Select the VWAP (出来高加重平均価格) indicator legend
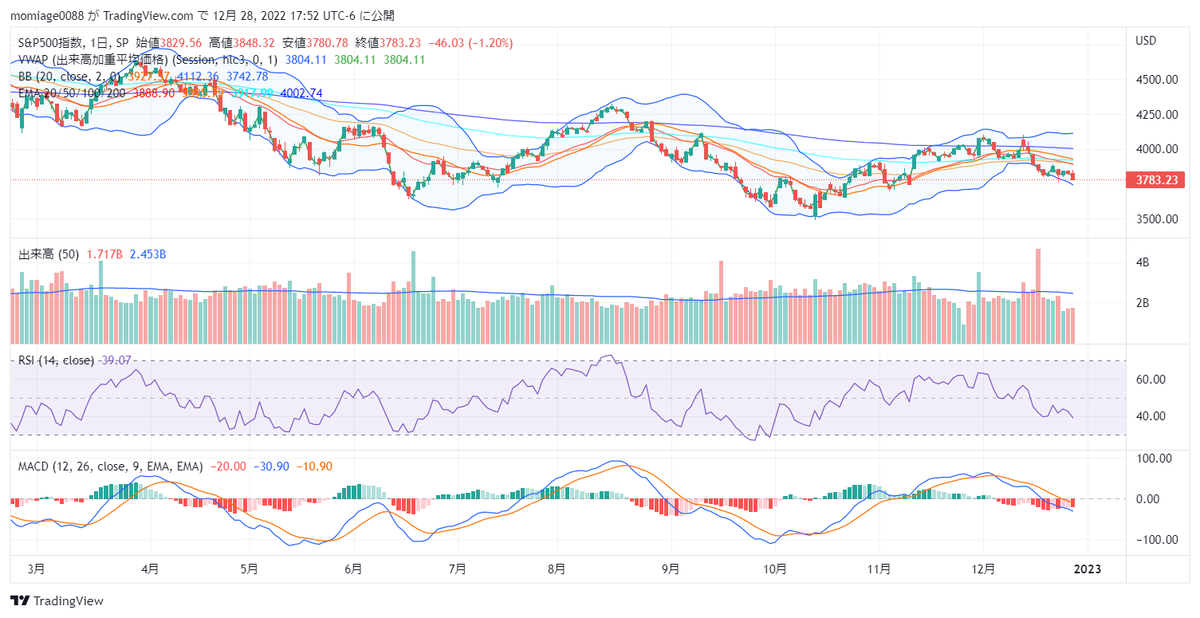The image size is (1200, 618). (150, 60)
